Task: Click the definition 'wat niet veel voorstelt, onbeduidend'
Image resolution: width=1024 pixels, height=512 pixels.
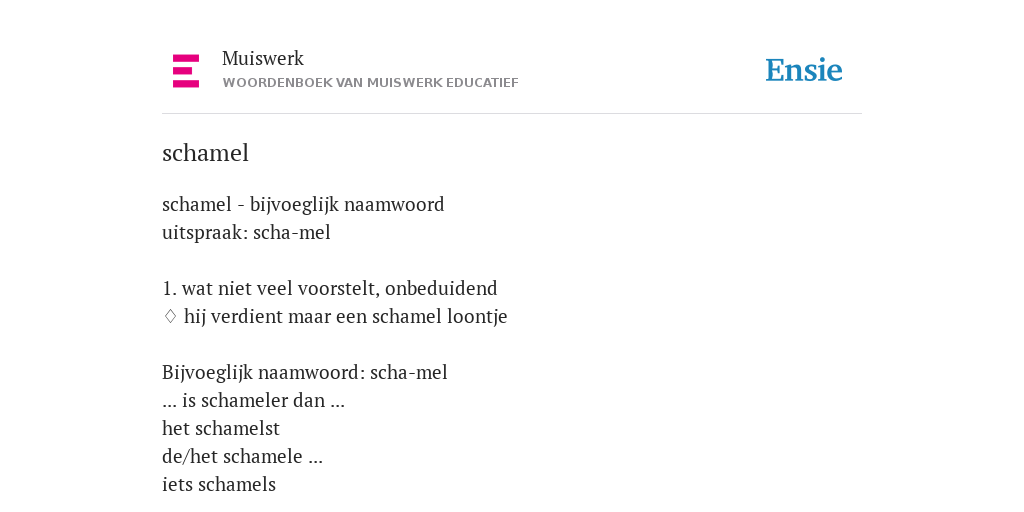Action: pyautogui.click(x=340, y=289)
